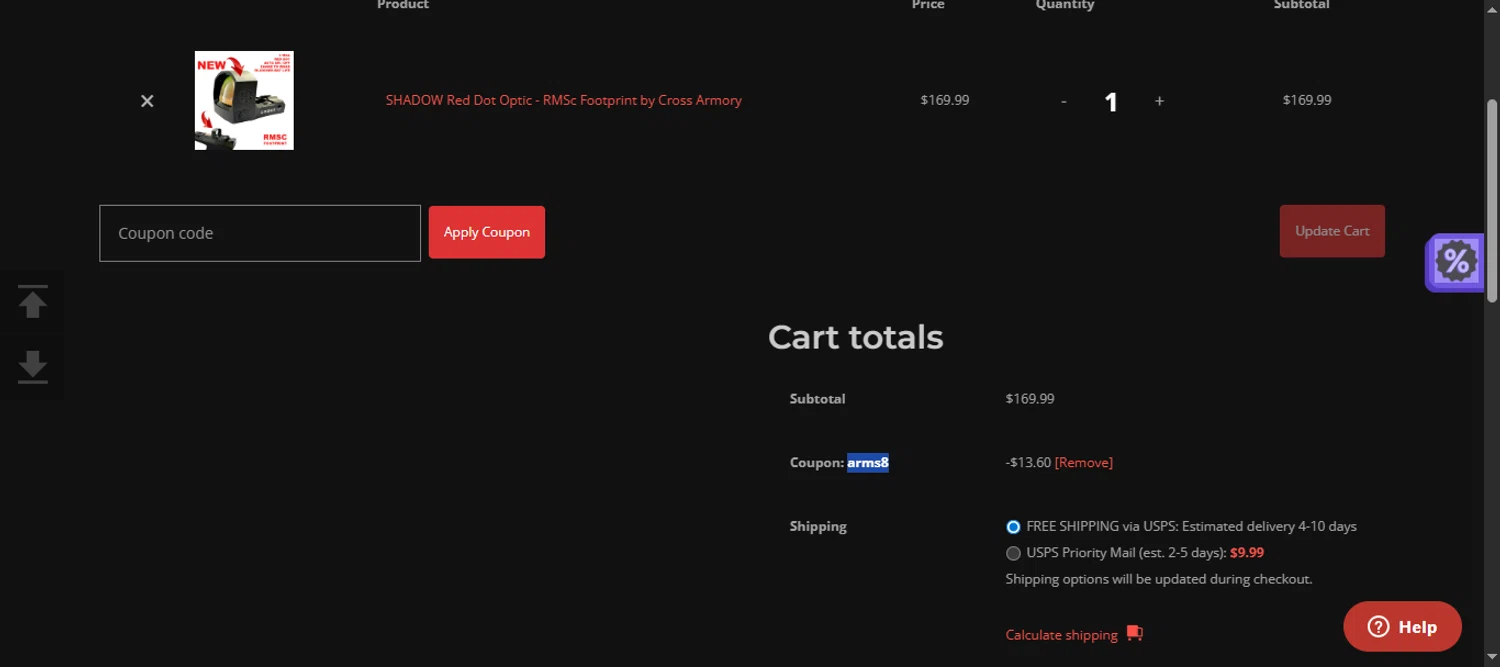
Task: Click the highlighted arms8 coupon code text
Action: pos(868,462)
